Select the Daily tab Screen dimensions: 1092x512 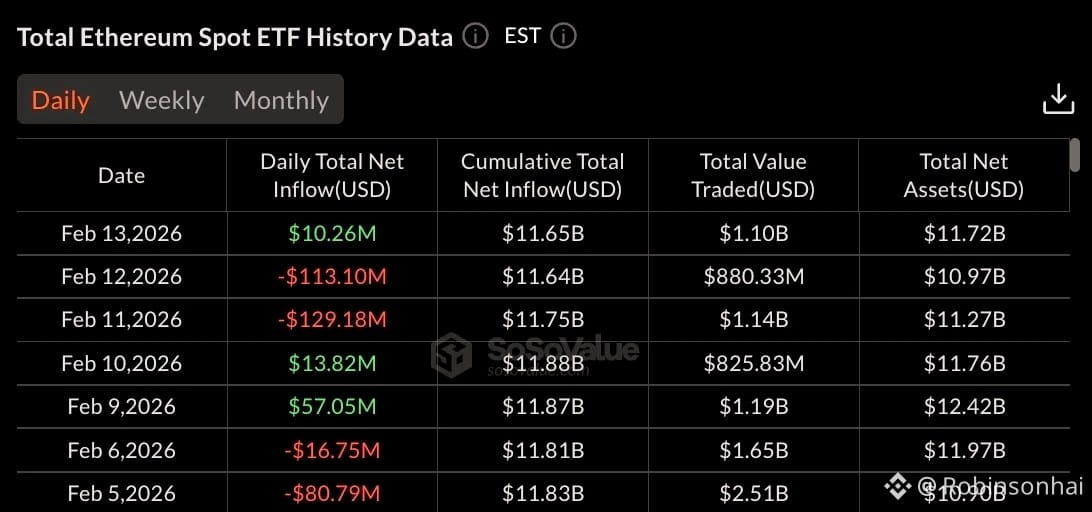[x=61, y=100]
